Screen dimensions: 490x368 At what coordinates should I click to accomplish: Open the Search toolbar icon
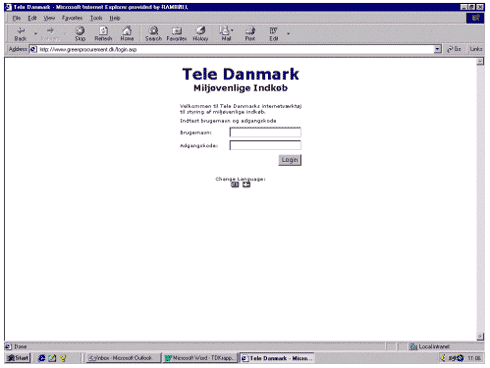[153, 34]
